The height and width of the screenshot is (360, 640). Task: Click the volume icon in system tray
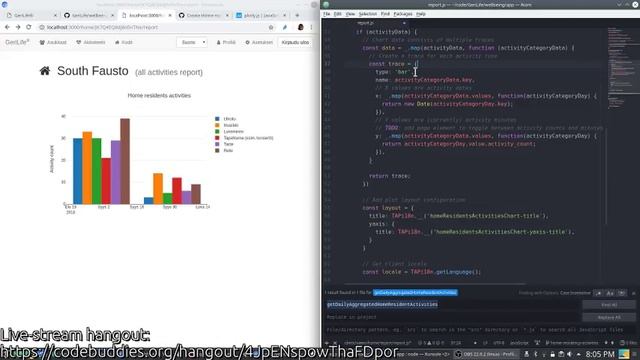tap(569, 354)
